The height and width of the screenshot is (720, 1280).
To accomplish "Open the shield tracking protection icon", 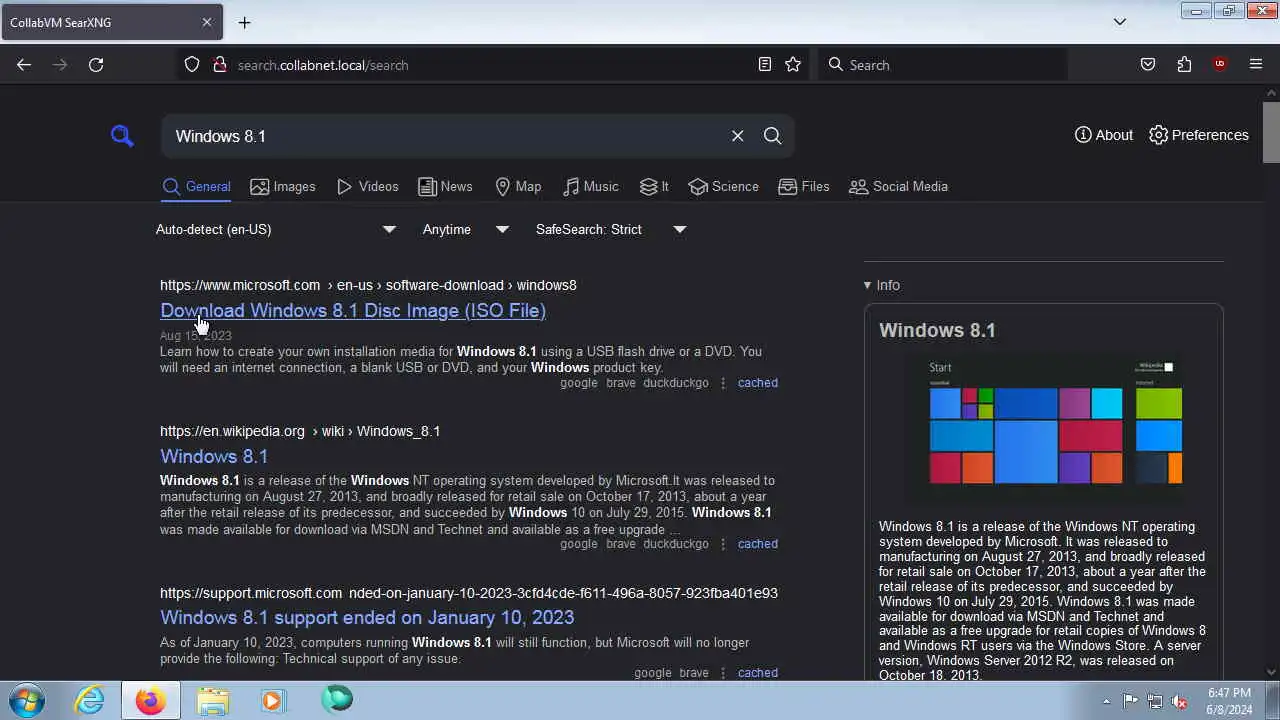I will 192,65.
